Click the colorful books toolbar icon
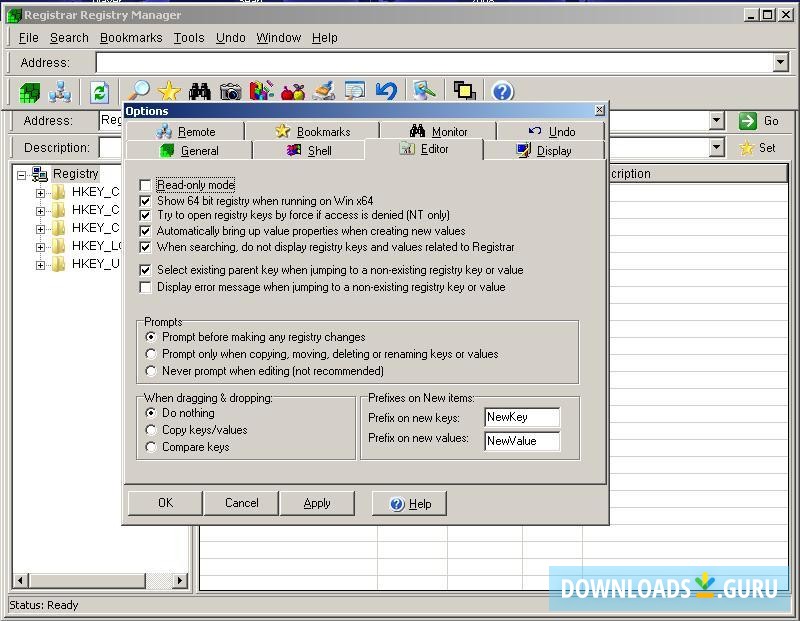800x621 pixels. 262,91
